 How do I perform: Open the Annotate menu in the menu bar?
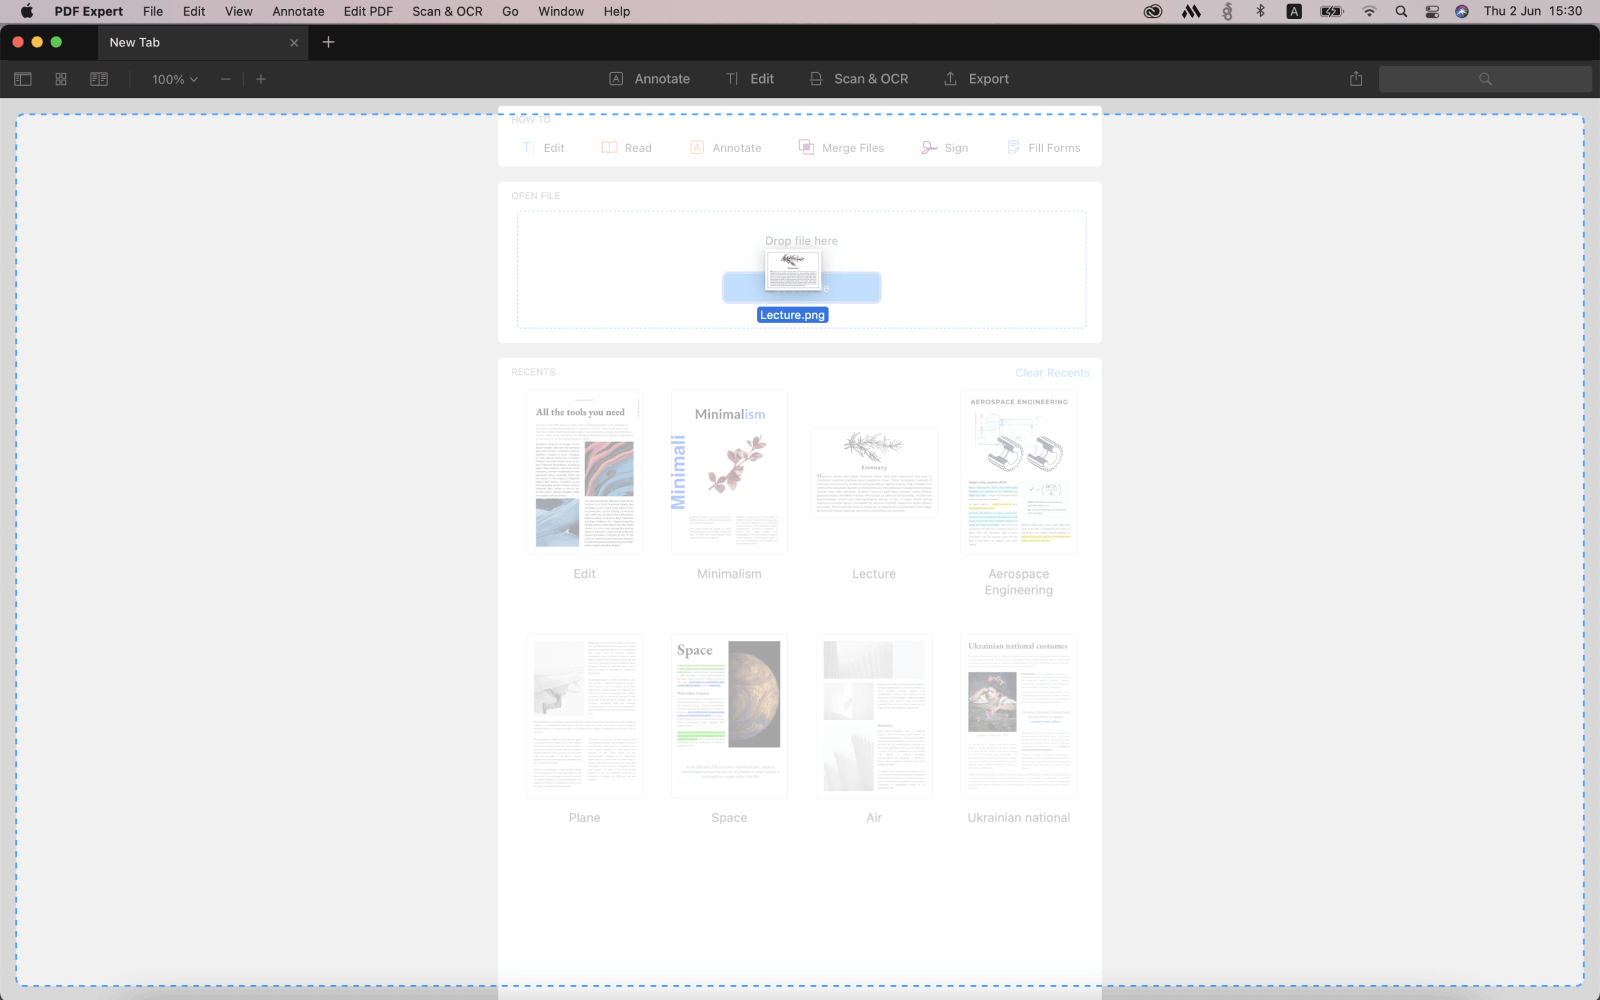(x=298, y=11)
